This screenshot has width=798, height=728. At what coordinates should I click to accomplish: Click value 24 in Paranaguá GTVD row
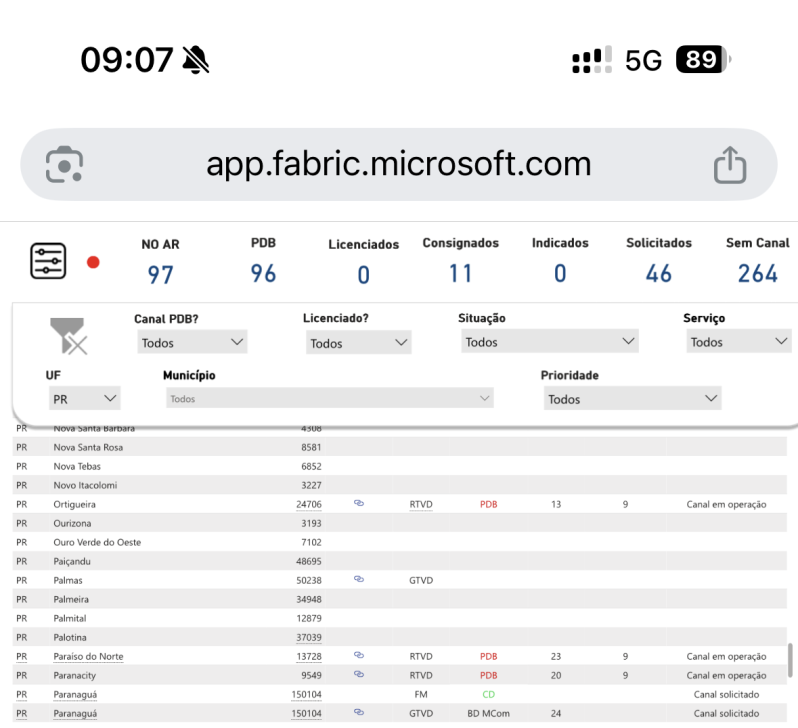tap(556, 713)
